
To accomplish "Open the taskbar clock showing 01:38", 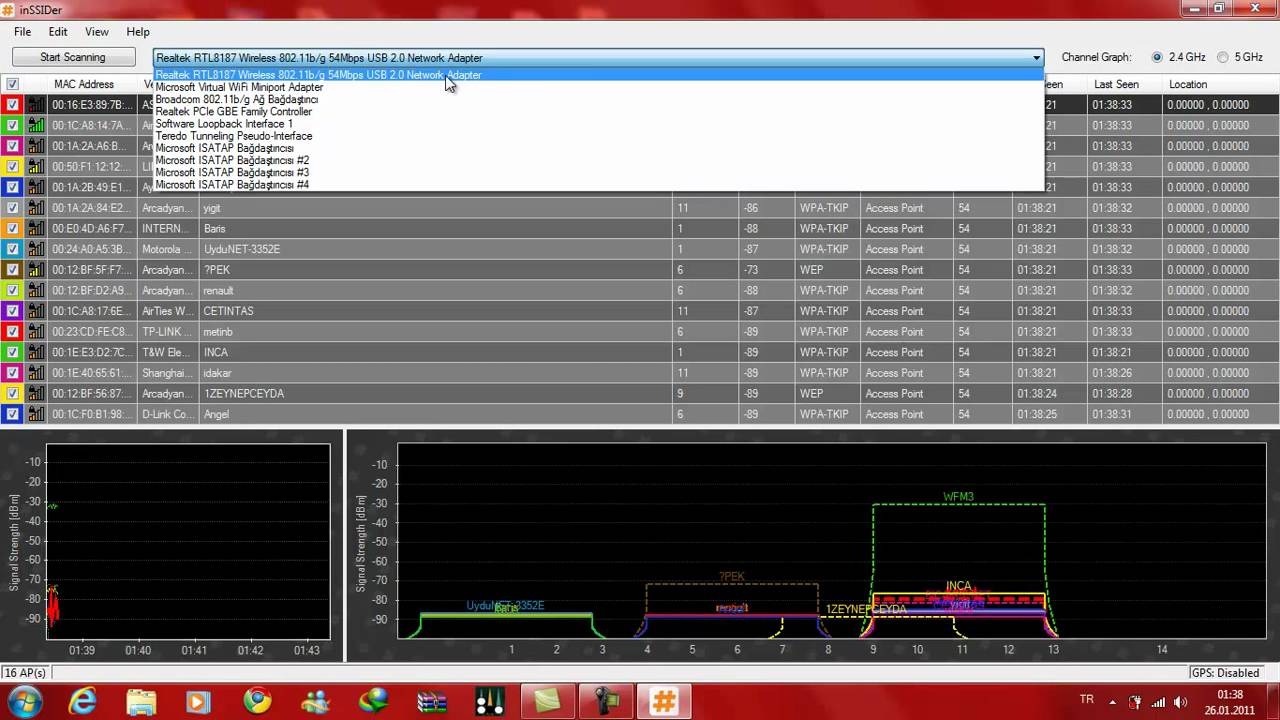I will click(1231, 702).
